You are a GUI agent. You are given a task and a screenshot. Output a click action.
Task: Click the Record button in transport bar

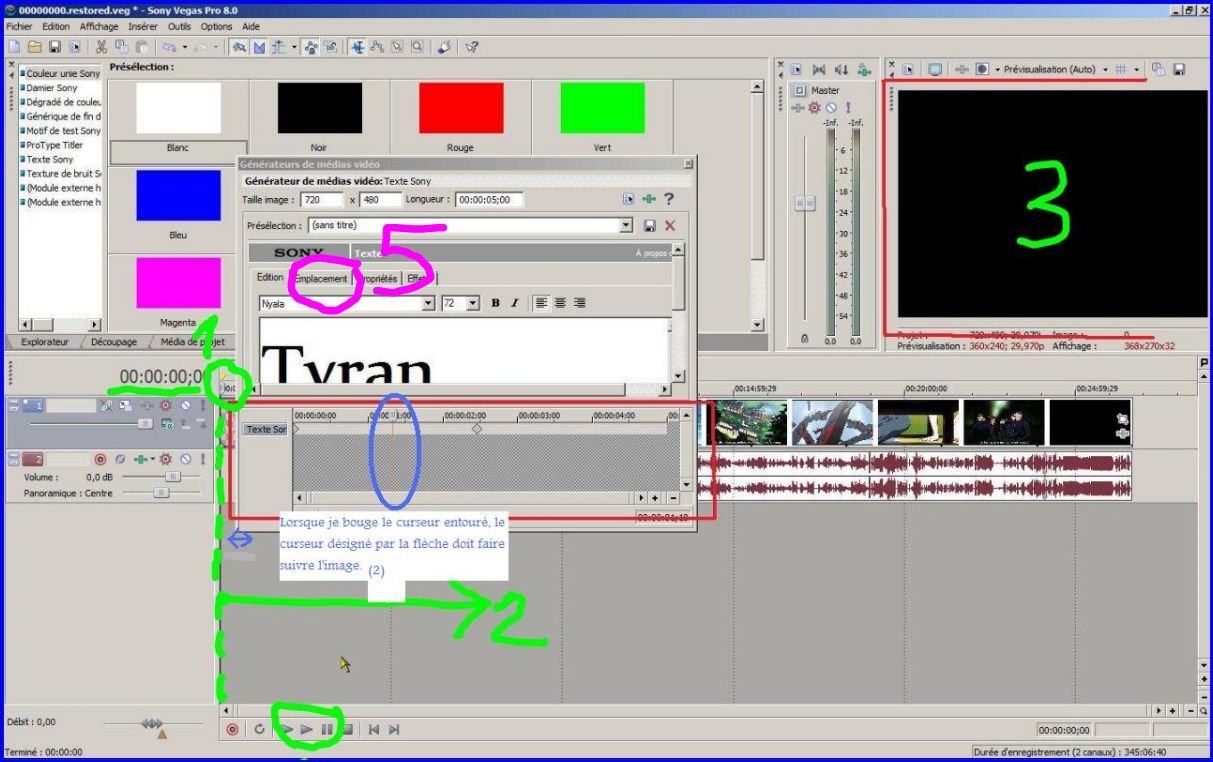coord(232,729)
